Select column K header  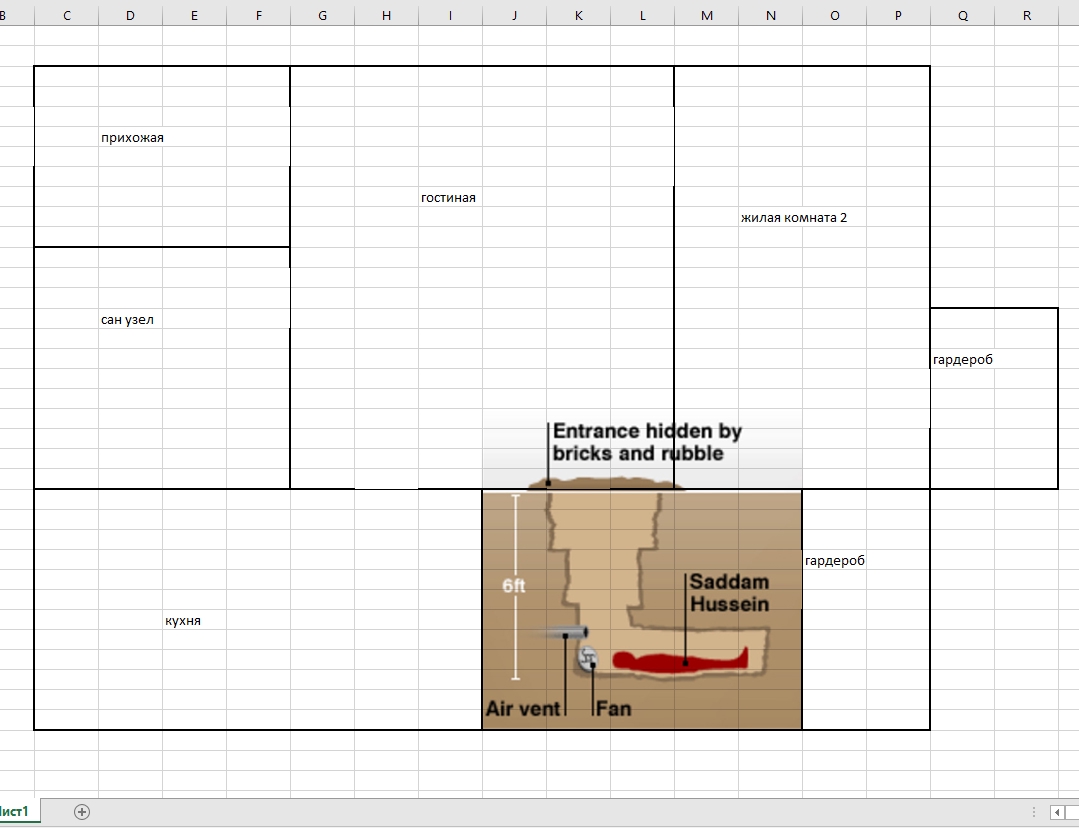579,15
